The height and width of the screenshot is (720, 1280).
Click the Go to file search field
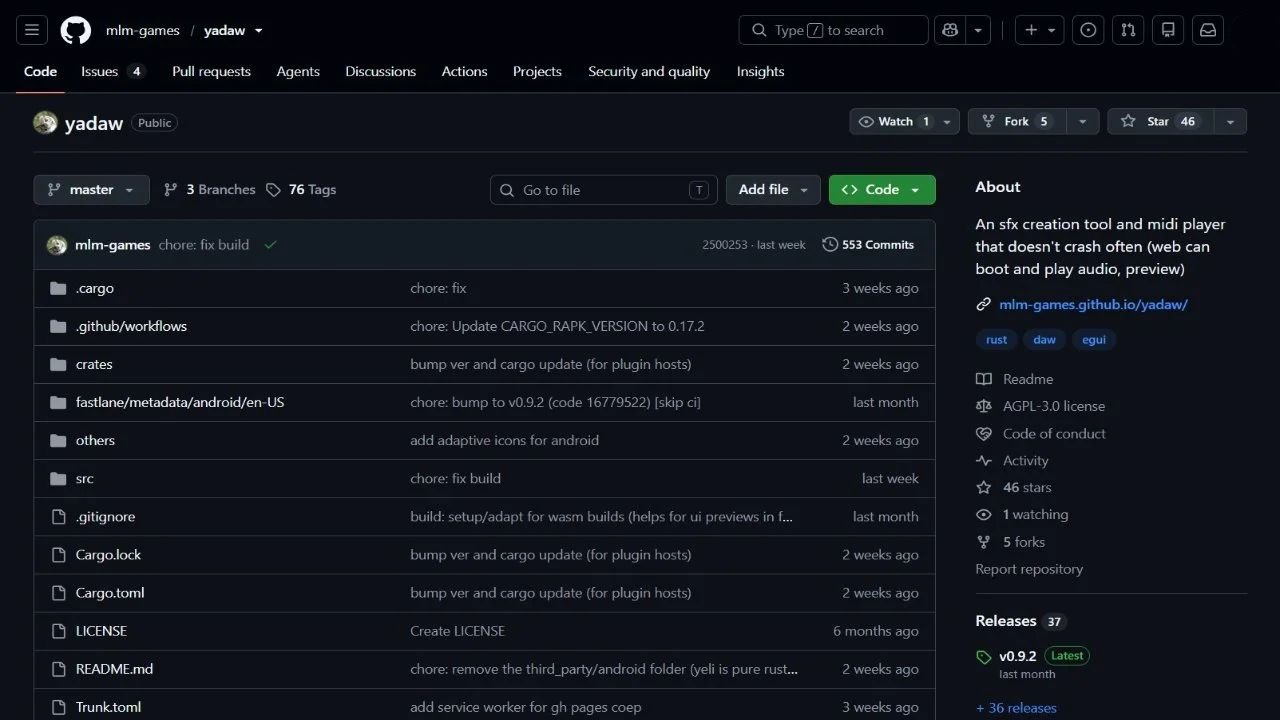tap(604, 190)
